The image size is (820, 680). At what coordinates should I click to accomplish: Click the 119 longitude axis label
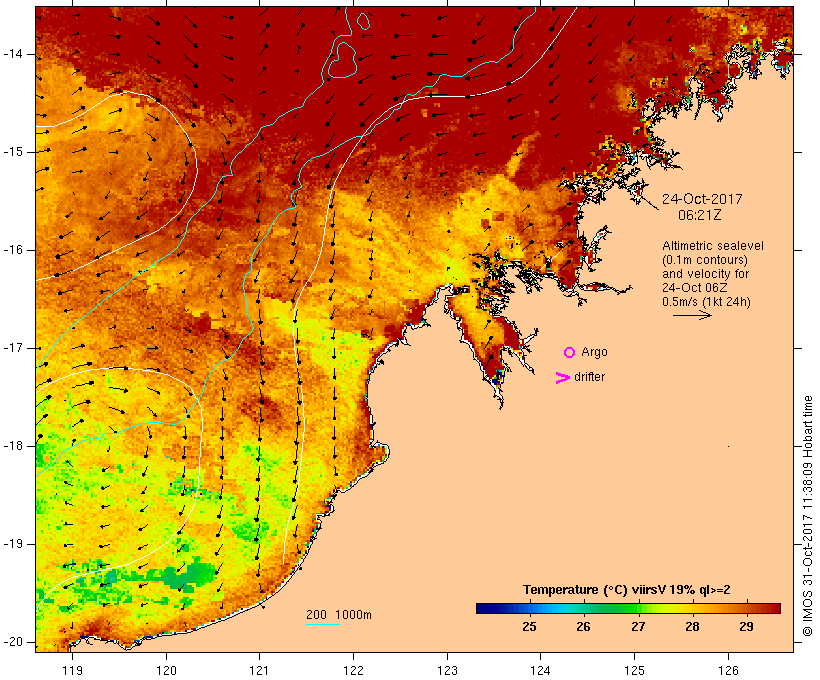(x=72, y=671)
